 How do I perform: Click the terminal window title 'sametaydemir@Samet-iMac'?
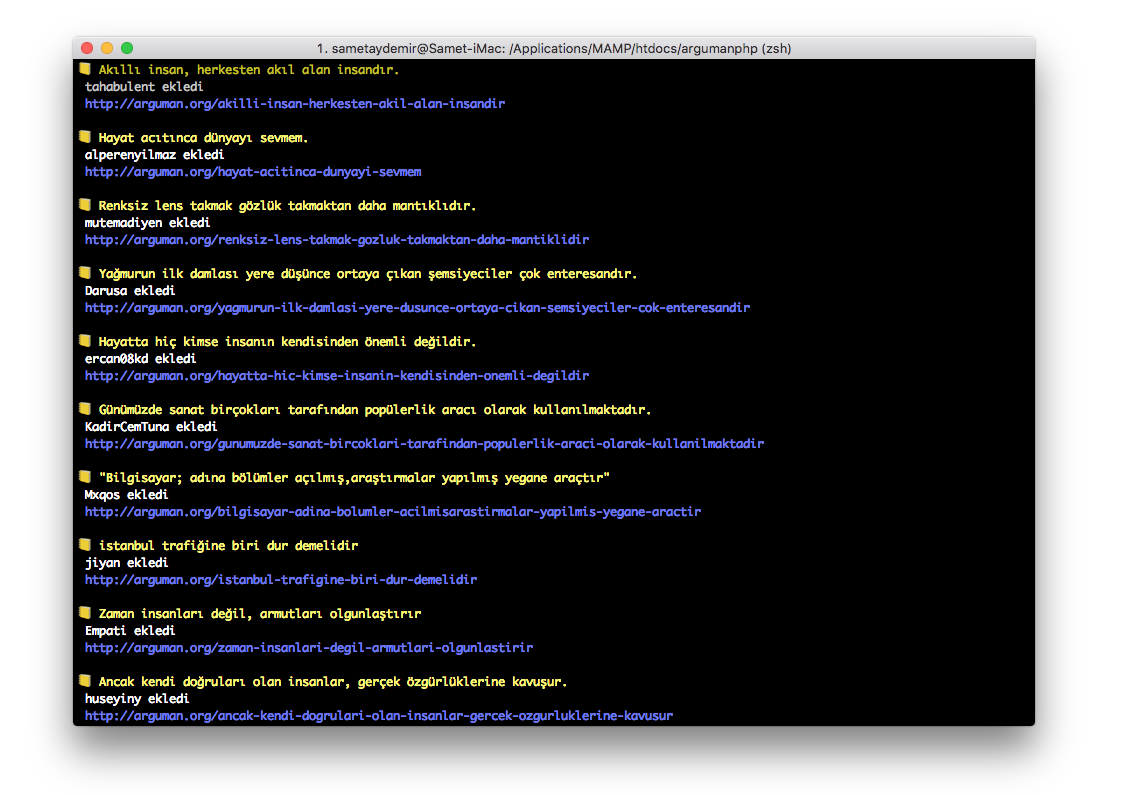coord(554,48)
